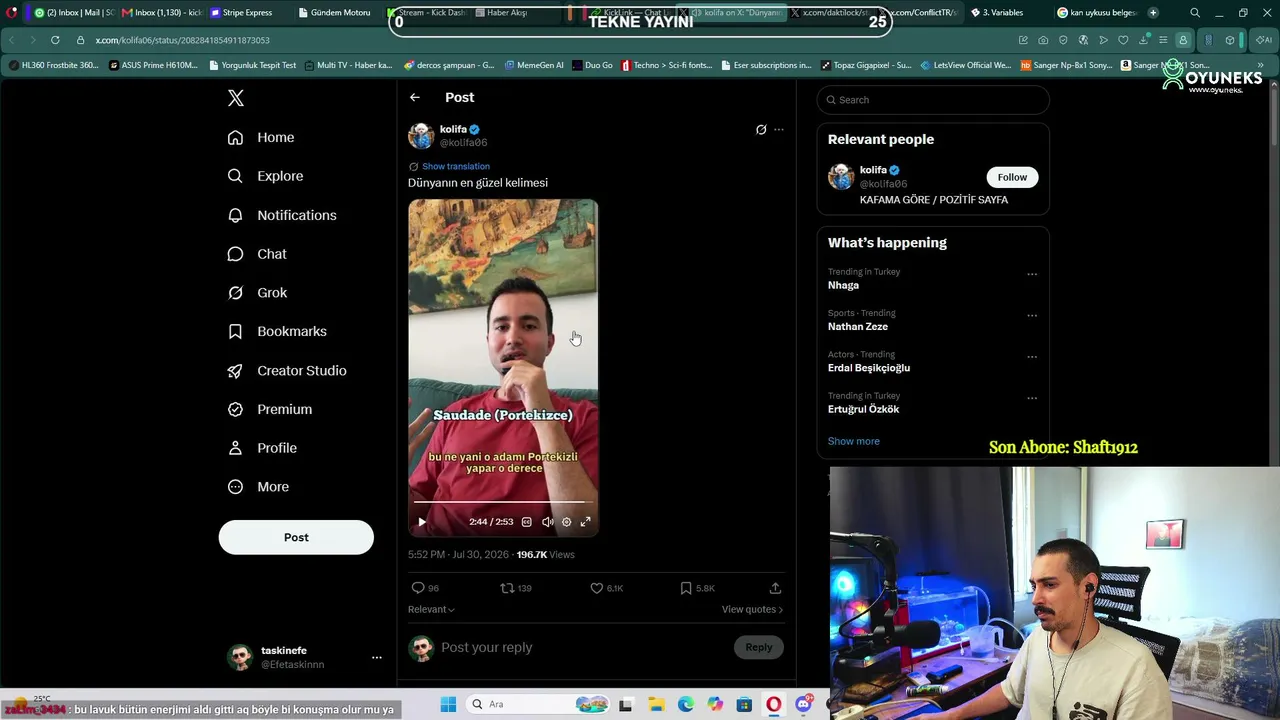Expand the More menu in sidebar
The width and height of the screenshot is (1280, 720).
[258, 487]
